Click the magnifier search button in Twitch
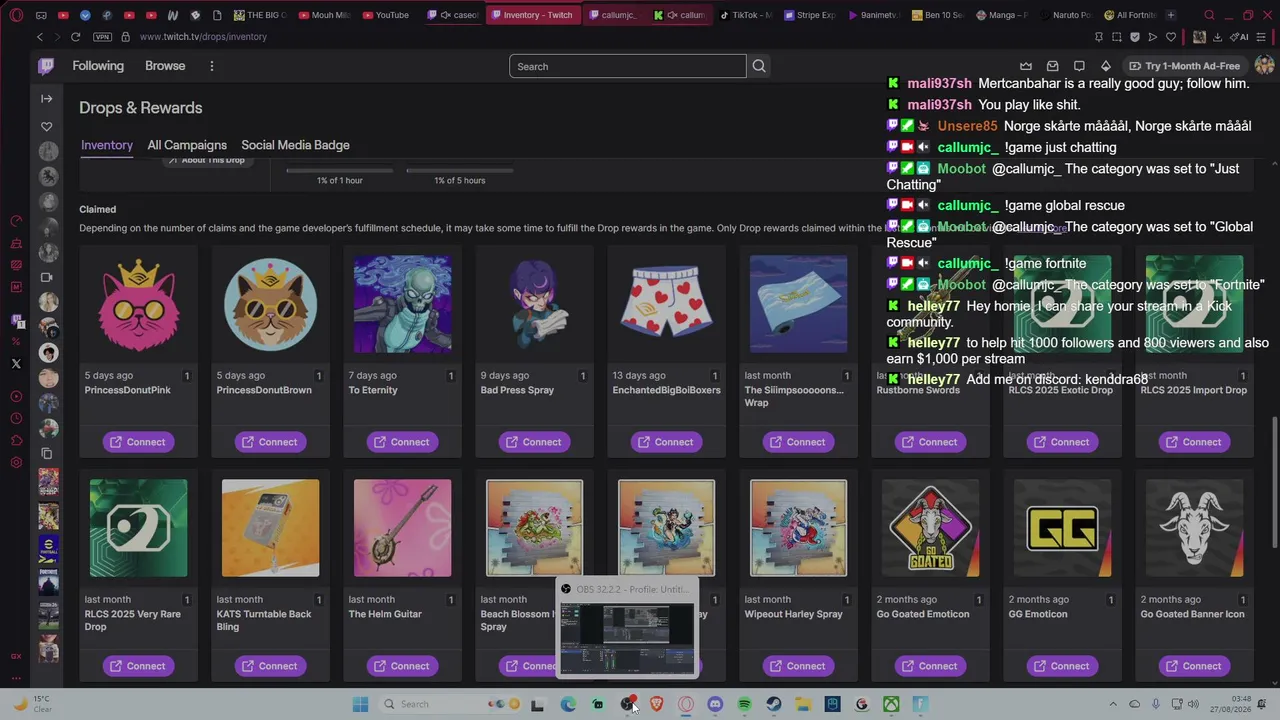1280x720 pixels. (759, 66)
